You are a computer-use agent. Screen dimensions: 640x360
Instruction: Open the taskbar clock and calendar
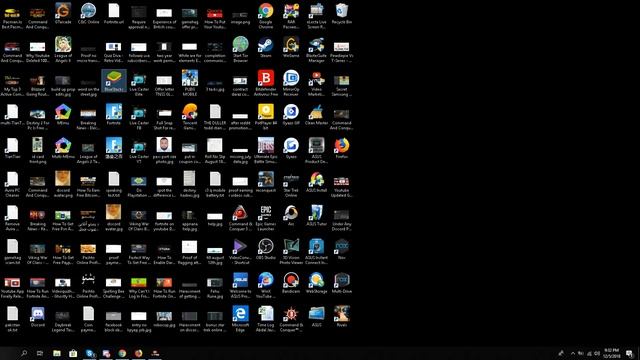click(x=611, y=353)
